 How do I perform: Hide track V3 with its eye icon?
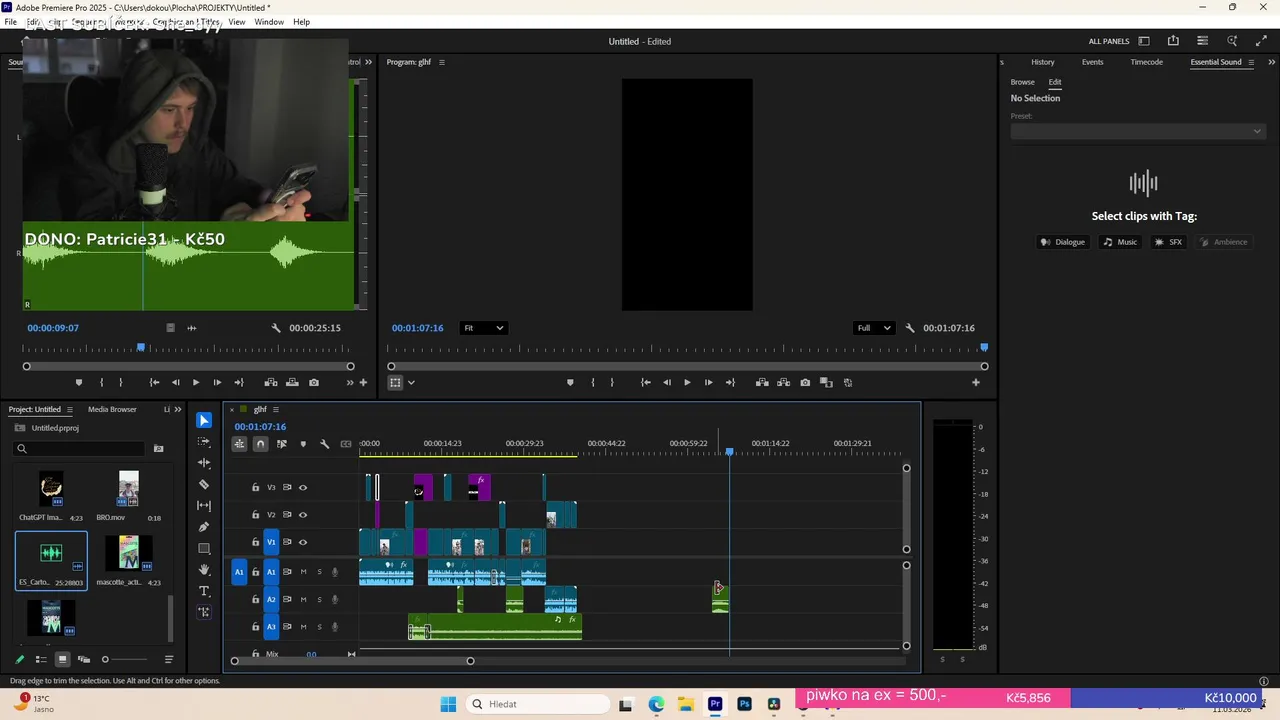click(x=303, y=488)
